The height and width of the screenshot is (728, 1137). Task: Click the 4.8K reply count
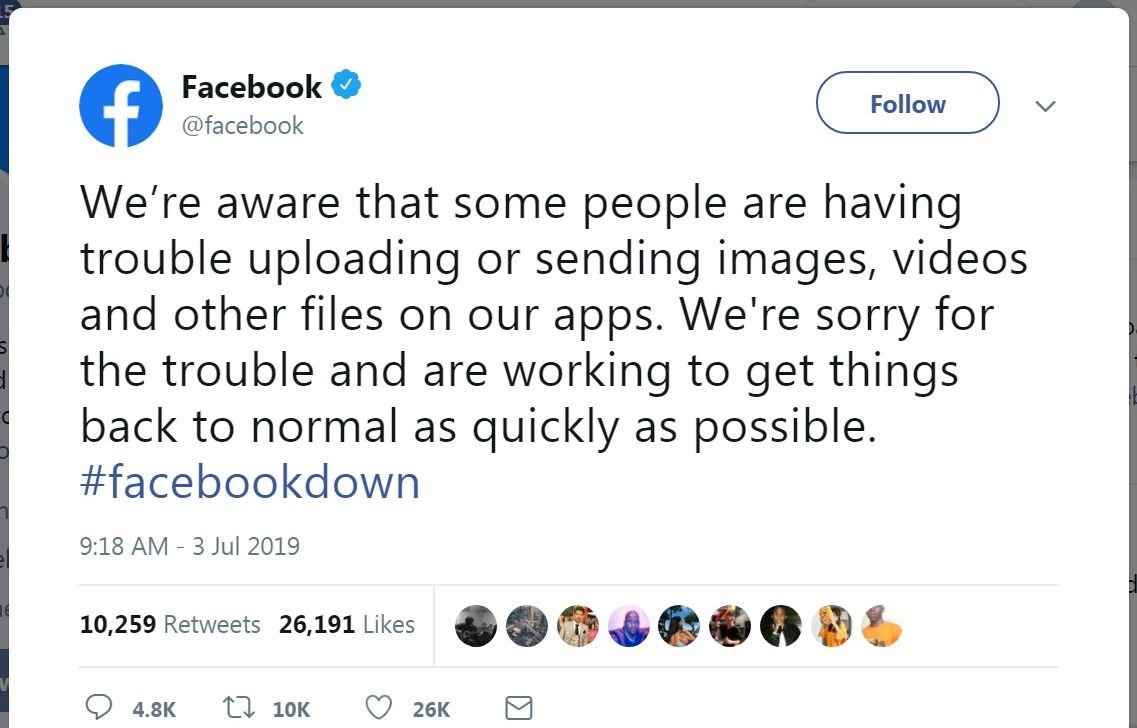point(154,709)
